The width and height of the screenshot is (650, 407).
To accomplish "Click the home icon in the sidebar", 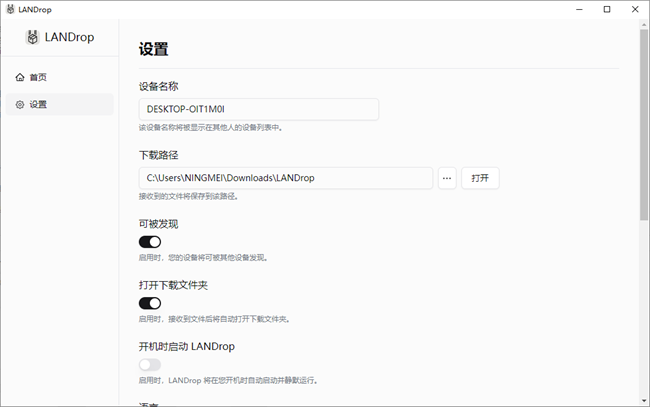I will tap(20, 77).
